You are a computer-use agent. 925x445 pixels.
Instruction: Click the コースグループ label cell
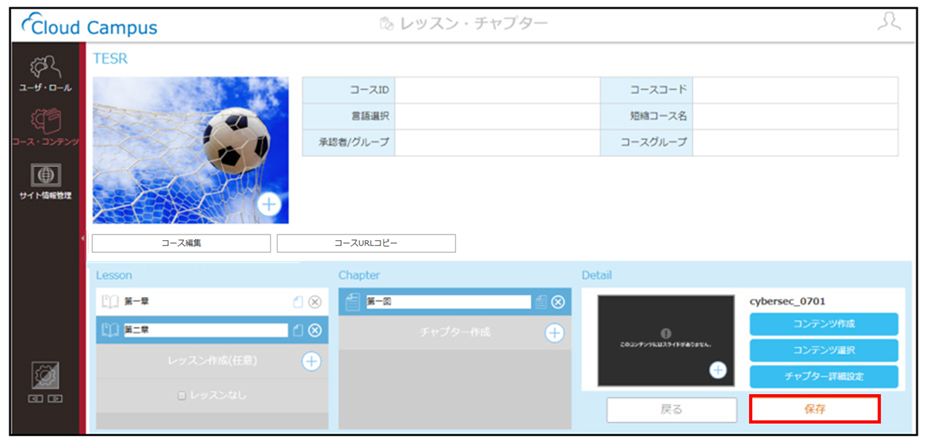(x=647, y=143)
